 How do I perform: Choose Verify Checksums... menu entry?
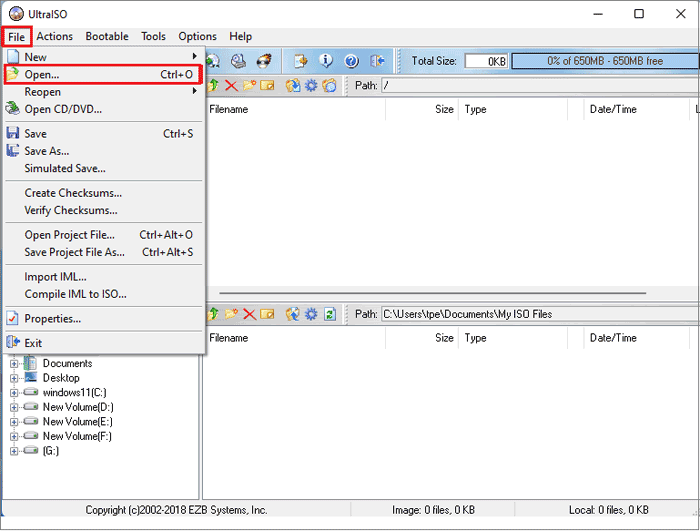pos(104,210)
